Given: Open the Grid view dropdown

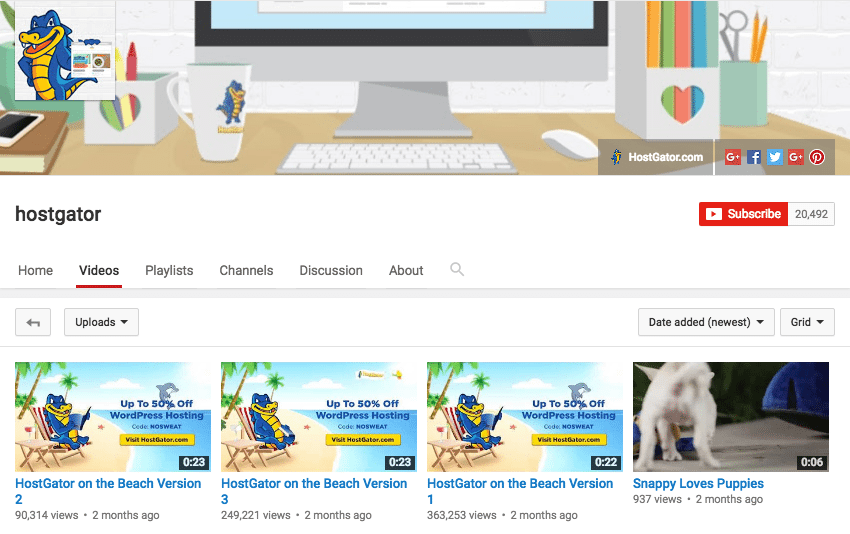Looking at the screenshot, I should [x=807, y=322].
